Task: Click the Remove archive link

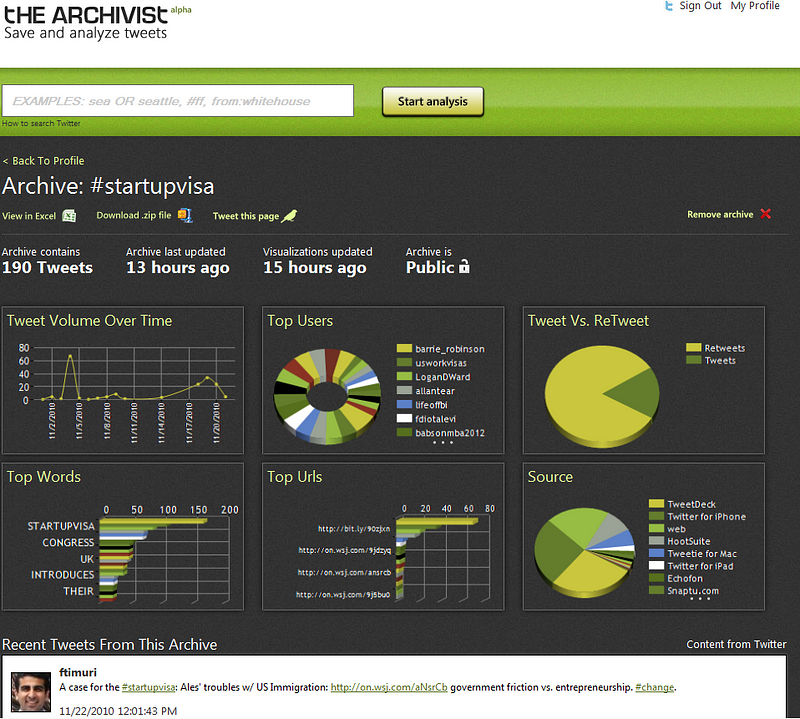Action: [x=720, y=214]
